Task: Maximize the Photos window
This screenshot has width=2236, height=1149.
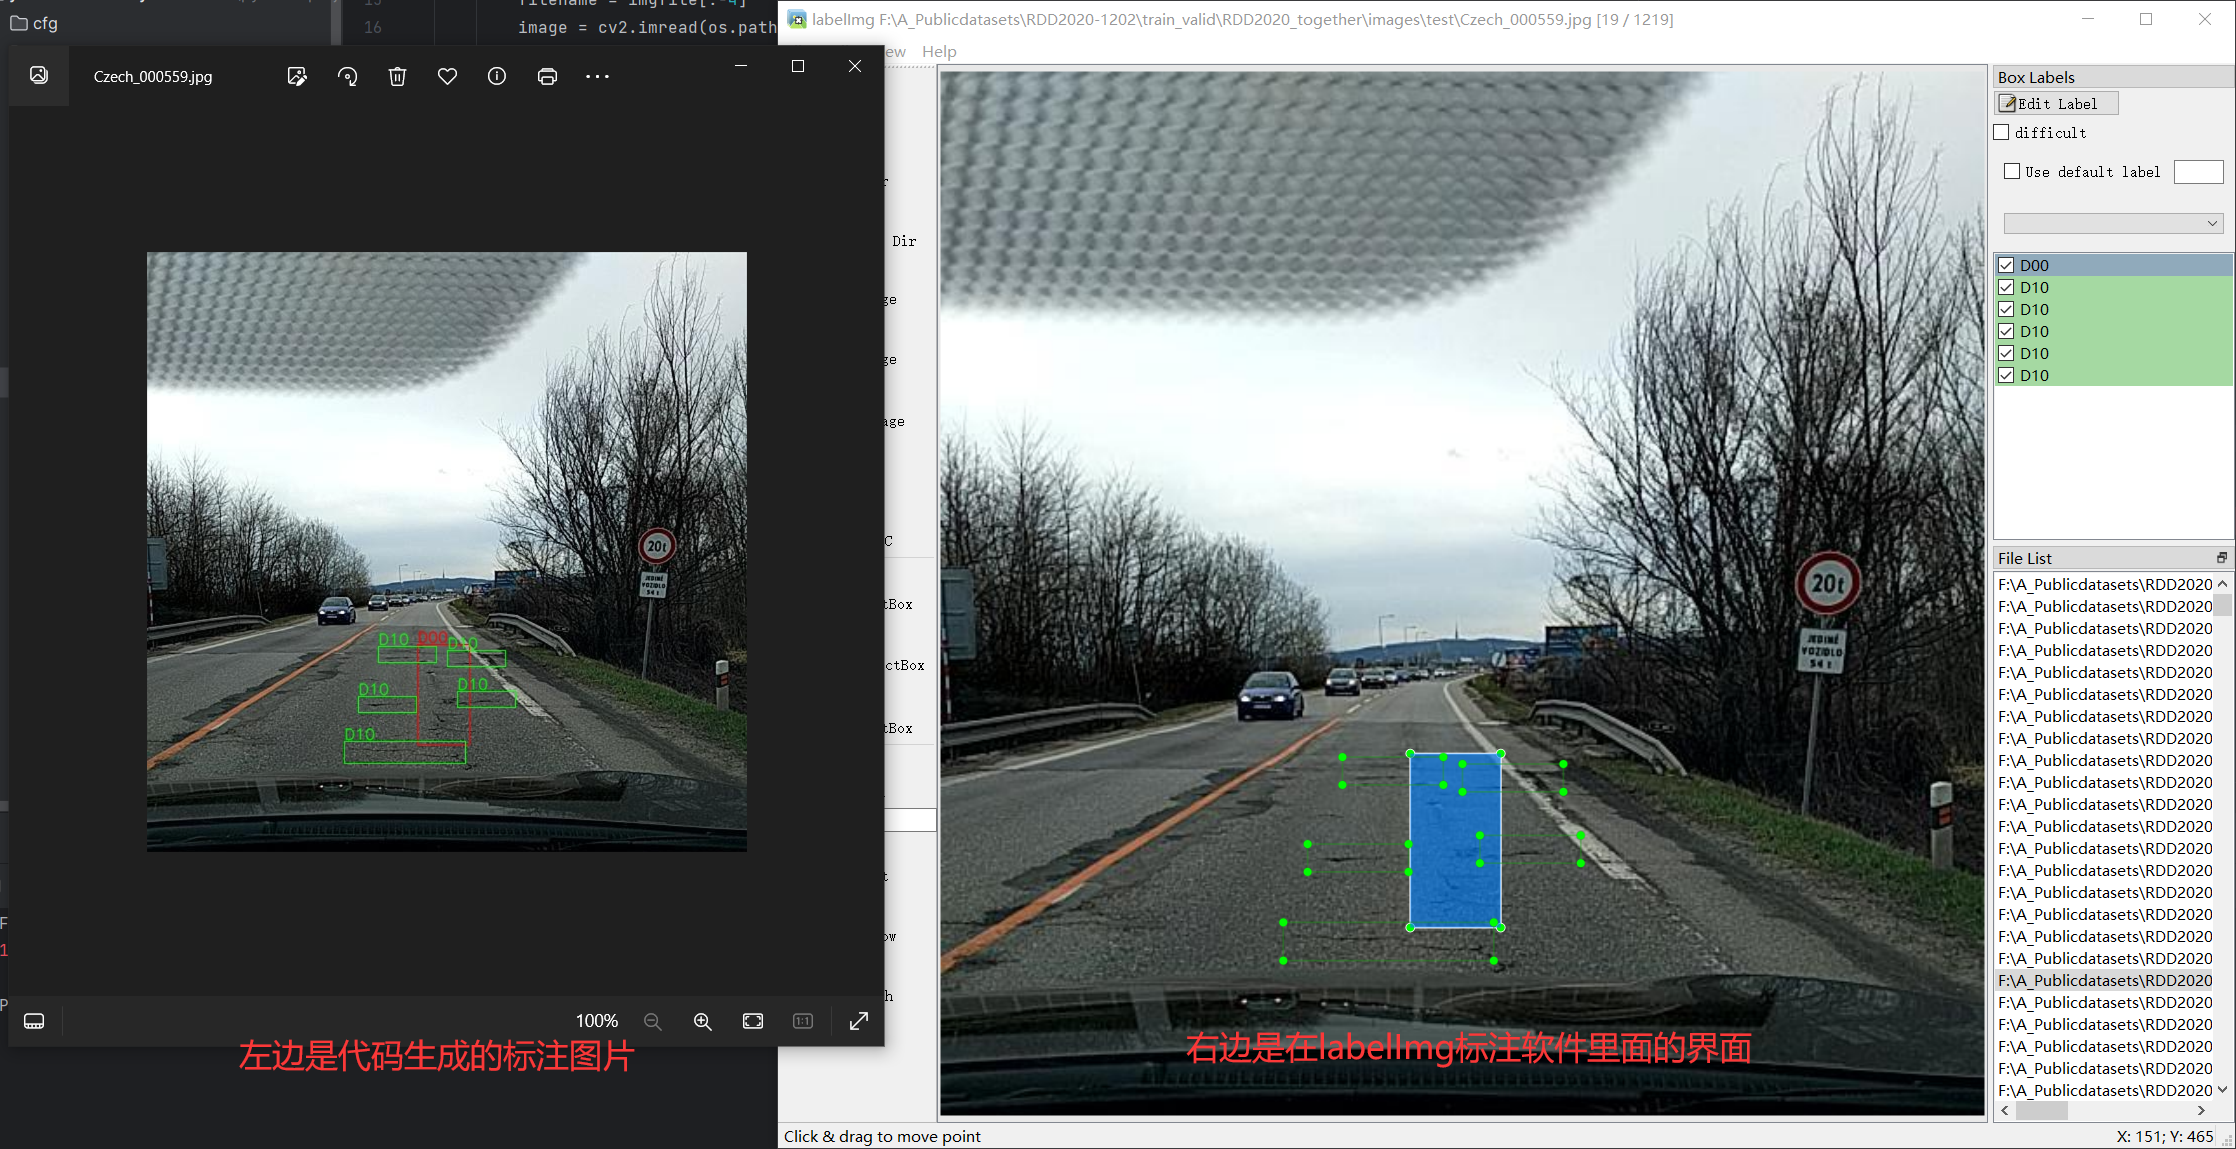Action: (x=798, y=66)
